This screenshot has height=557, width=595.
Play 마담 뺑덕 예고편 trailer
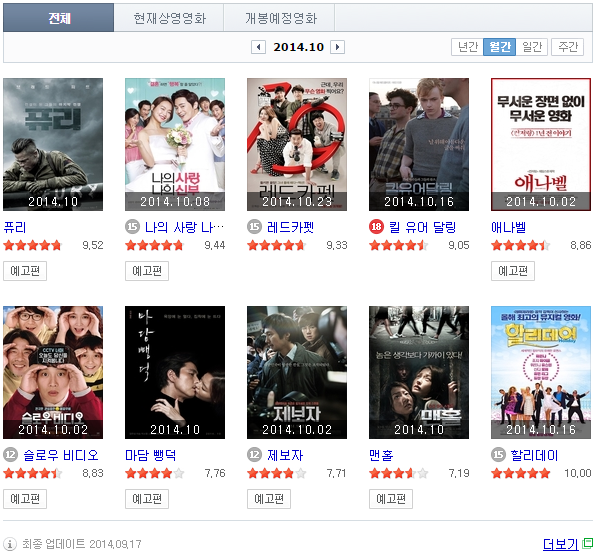(147, 499)
